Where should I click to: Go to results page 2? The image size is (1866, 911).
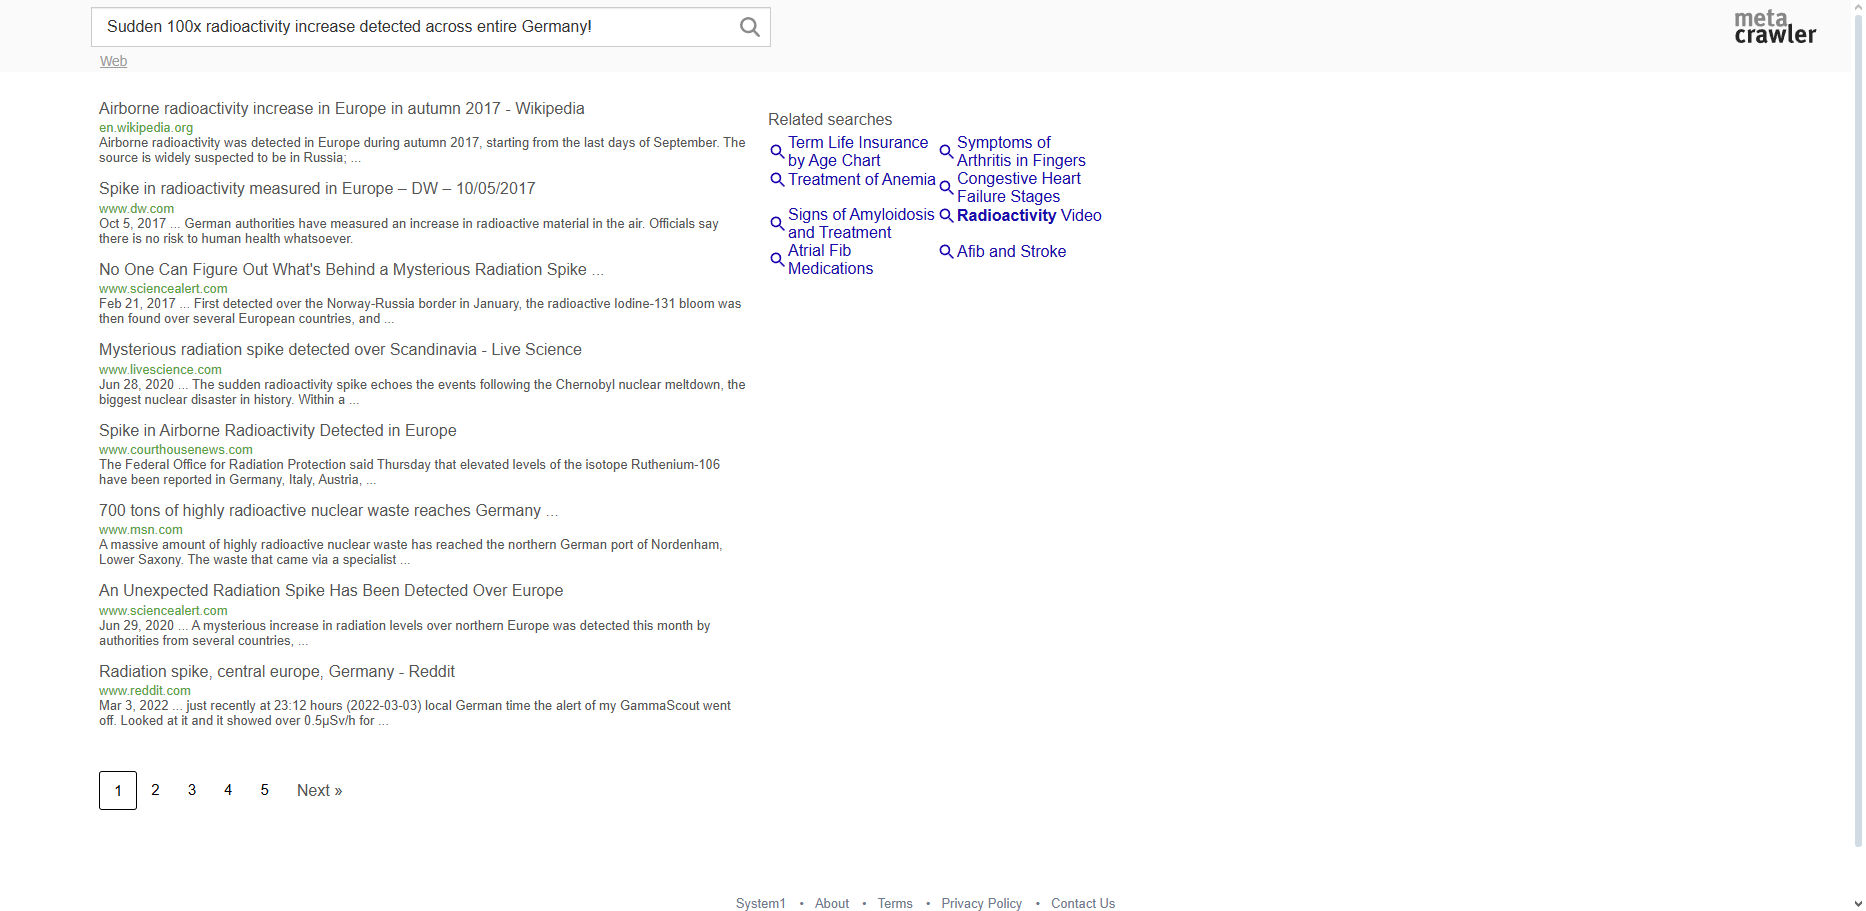point(155,790)
